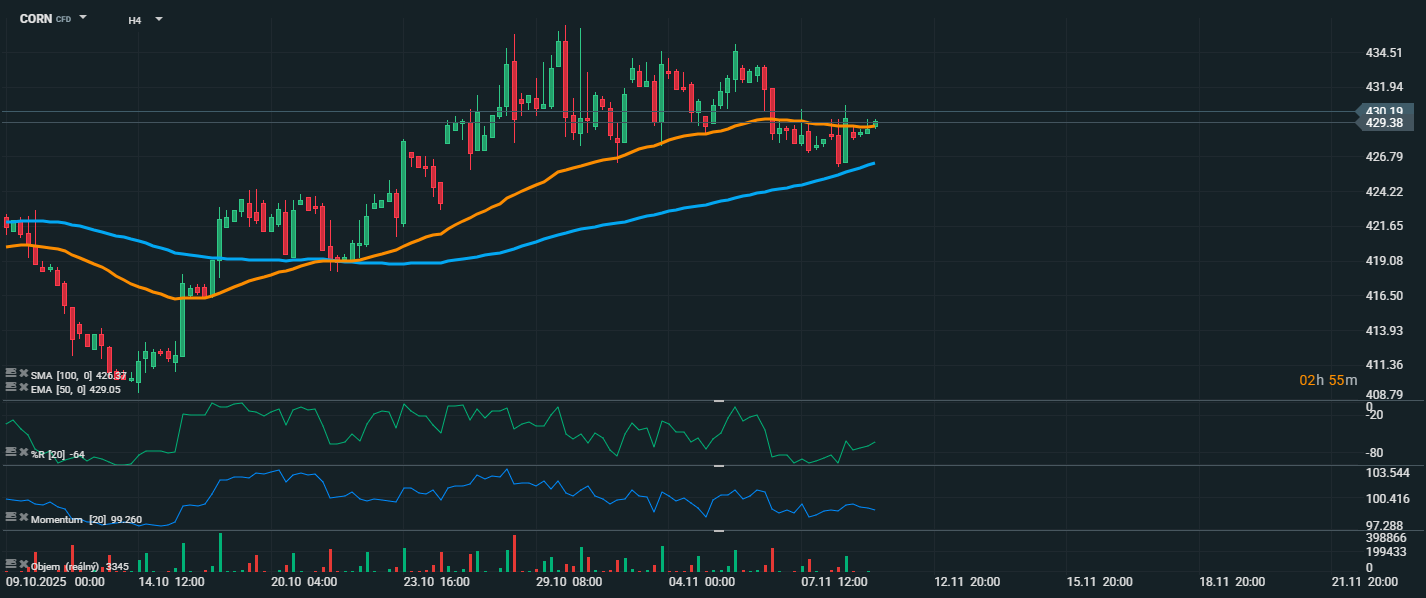Expand the H4 timeframe dropdown arrow
1426x598 pixels.
(x=159, y=19)
